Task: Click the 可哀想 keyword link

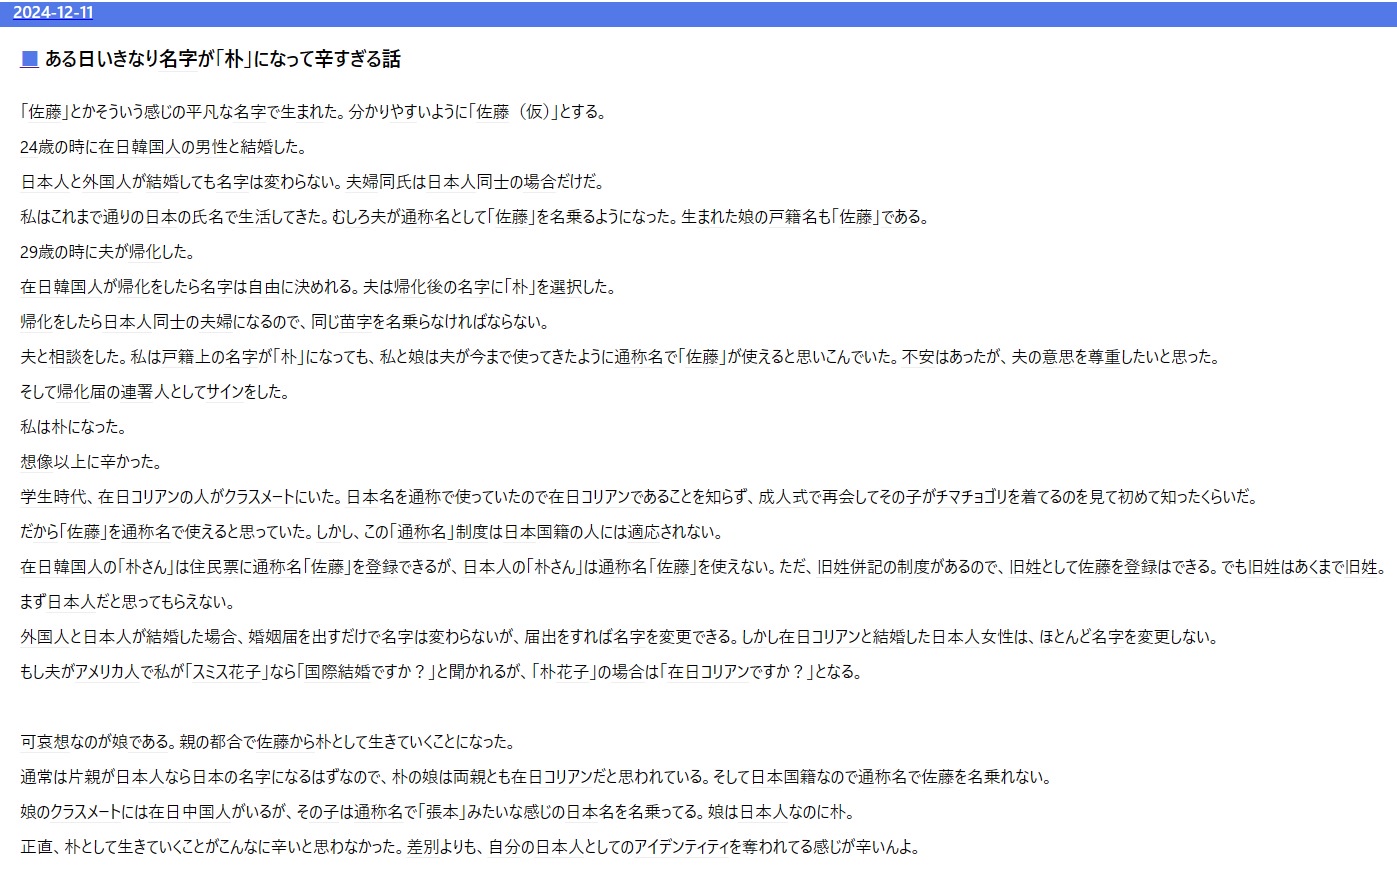Action: (x=45, y=742)
